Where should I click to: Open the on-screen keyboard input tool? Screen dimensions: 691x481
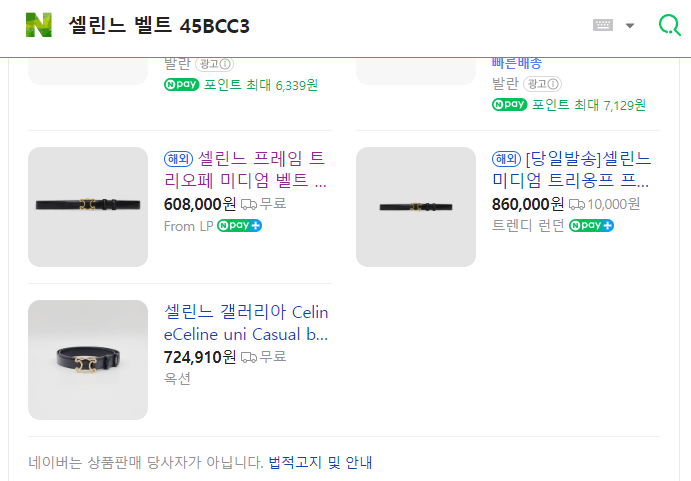pos(602,25)
